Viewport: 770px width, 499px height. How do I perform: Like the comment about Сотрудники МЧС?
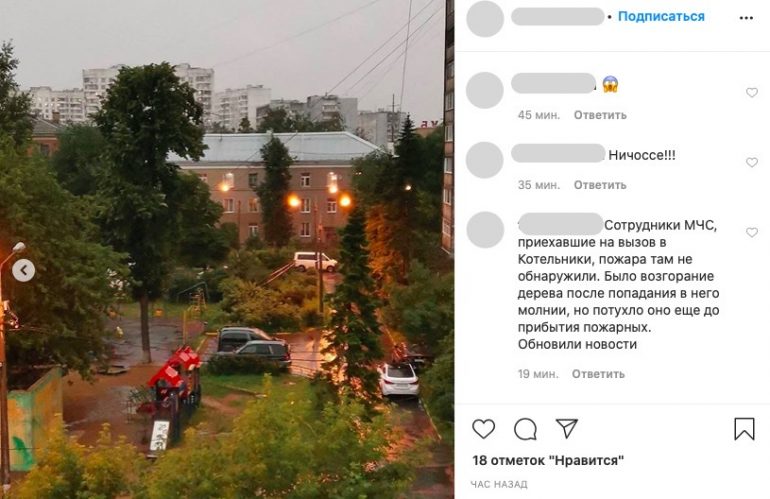tap(752, 232)
